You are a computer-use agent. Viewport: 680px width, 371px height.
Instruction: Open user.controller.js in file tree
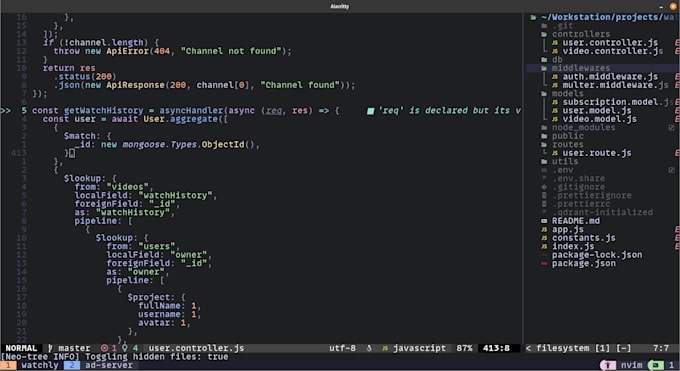point(610,43)
